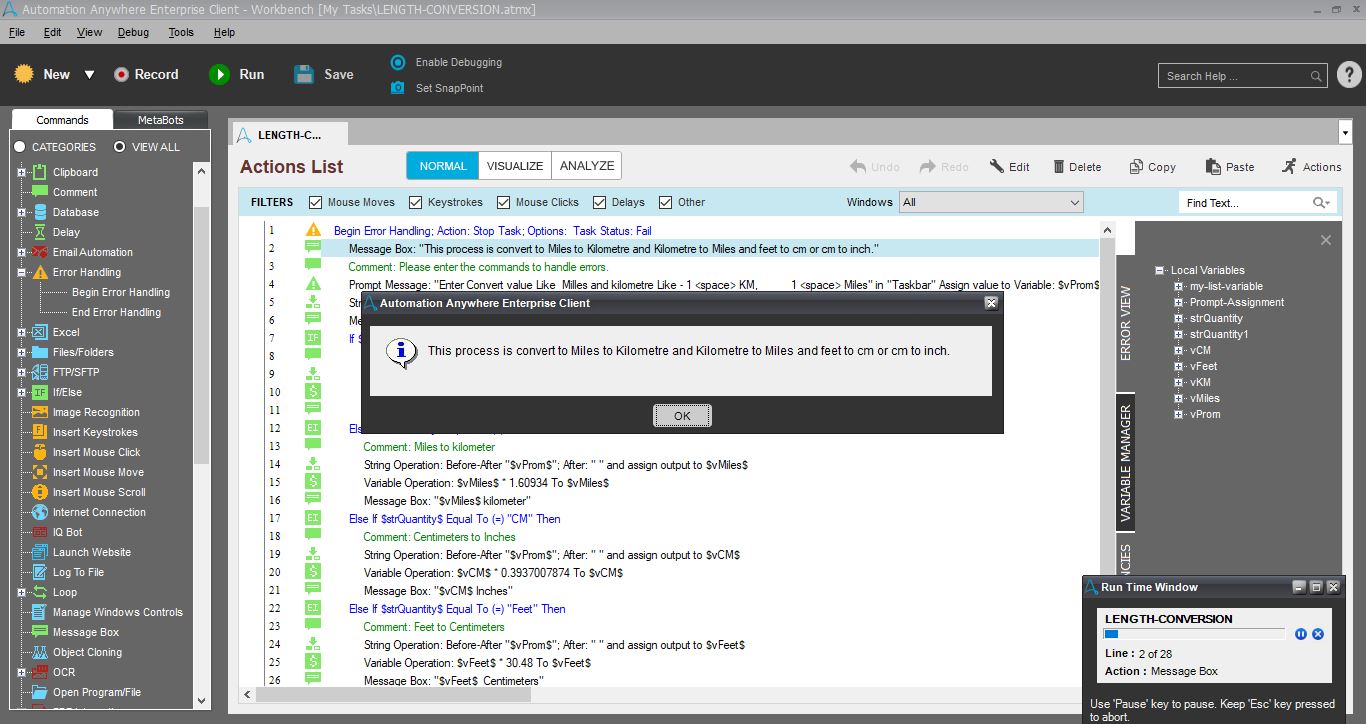Viewport: 1366px width, 724px height.
Task: Close the variable manager side panel
Action: click(x=1326, y=240)
